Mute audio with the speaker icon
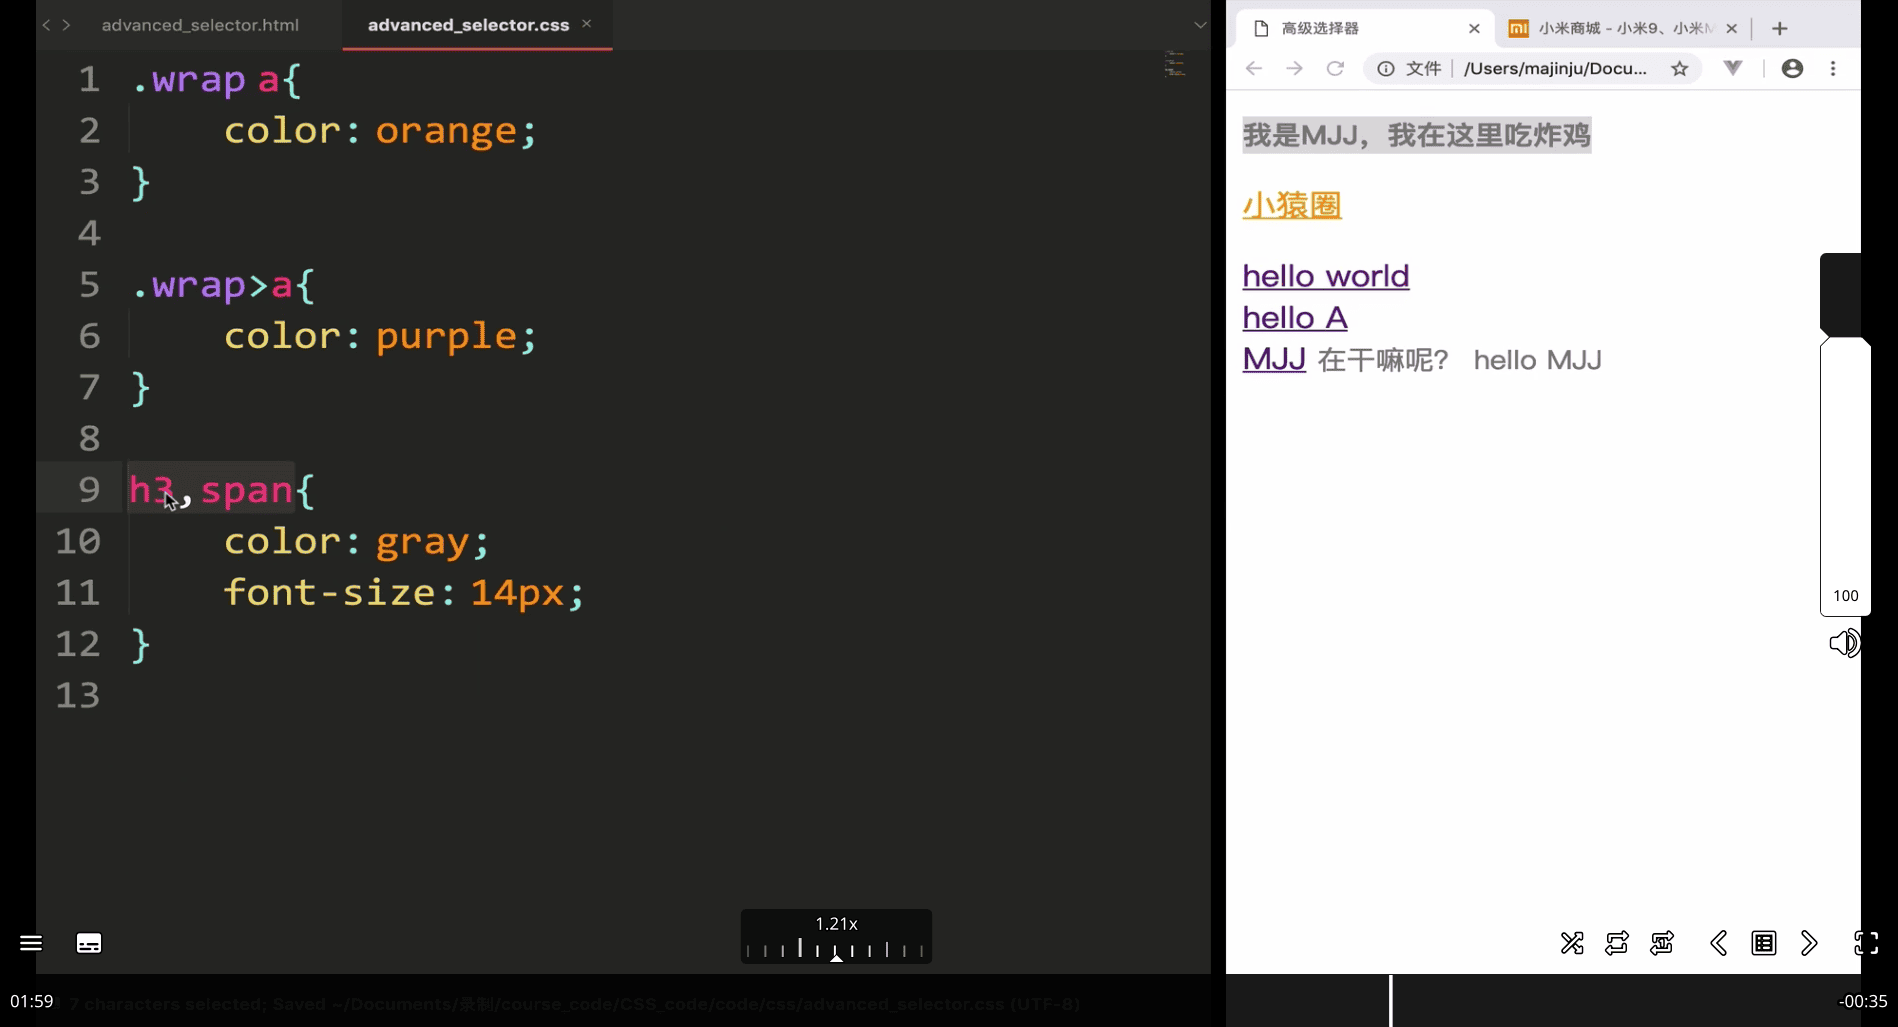1898x1027 pixels. coord(1844,643)
